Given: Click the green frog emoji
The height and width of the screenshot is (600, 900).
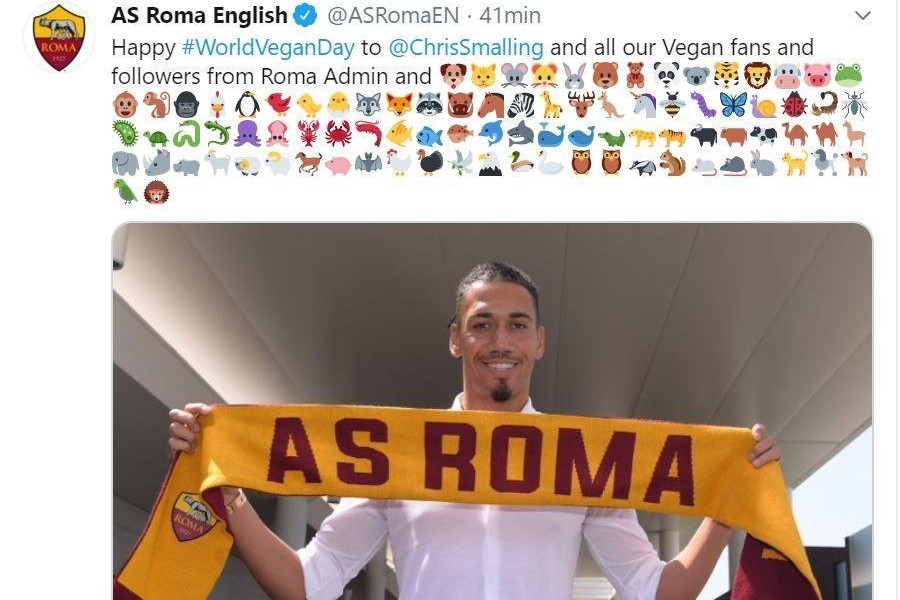Looking at the screenshot, I should point(848,75).
